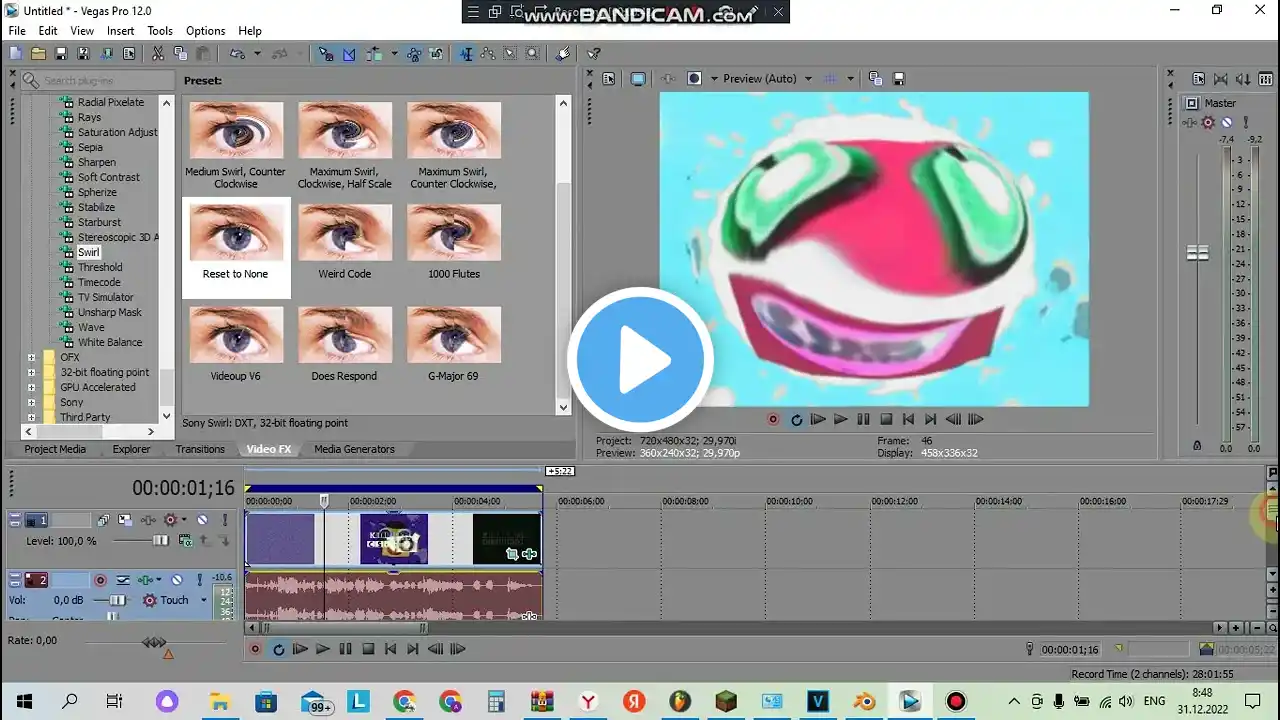Expand the OFX plug-in folder
Image resolution: width=1280 pixels, height=720 pixels.
pyautogui.click(x=32, y=357)
